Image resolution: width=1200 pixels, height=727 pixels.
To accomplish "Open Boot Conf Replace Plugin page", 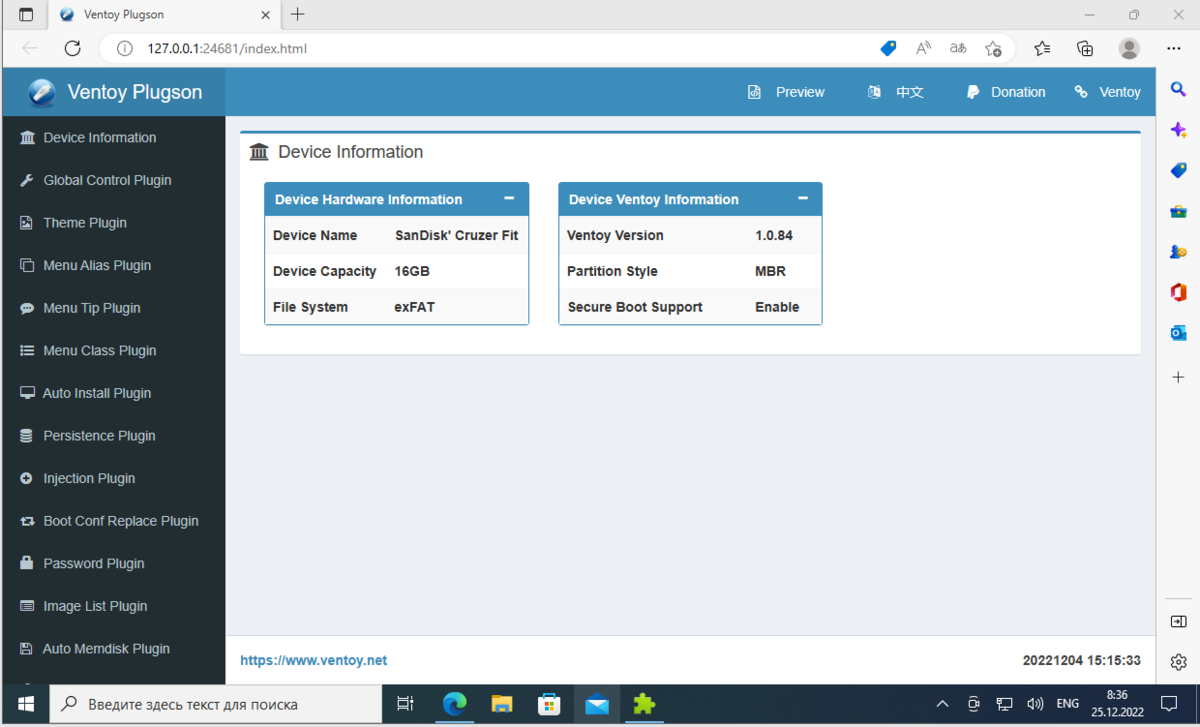I will (112, 521).
